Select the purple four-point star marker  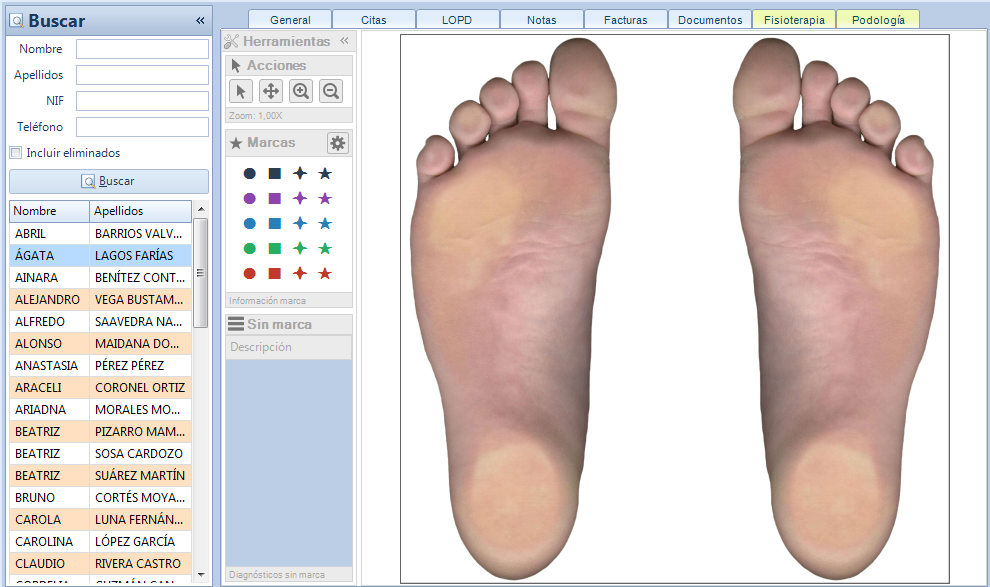click(299, 199)
